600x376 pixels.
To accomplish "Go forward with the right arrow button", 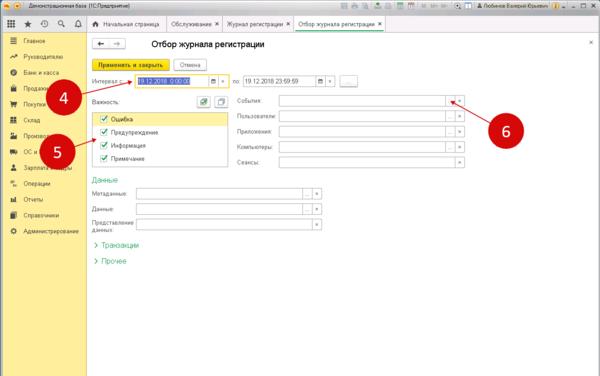I will (117, 44).
